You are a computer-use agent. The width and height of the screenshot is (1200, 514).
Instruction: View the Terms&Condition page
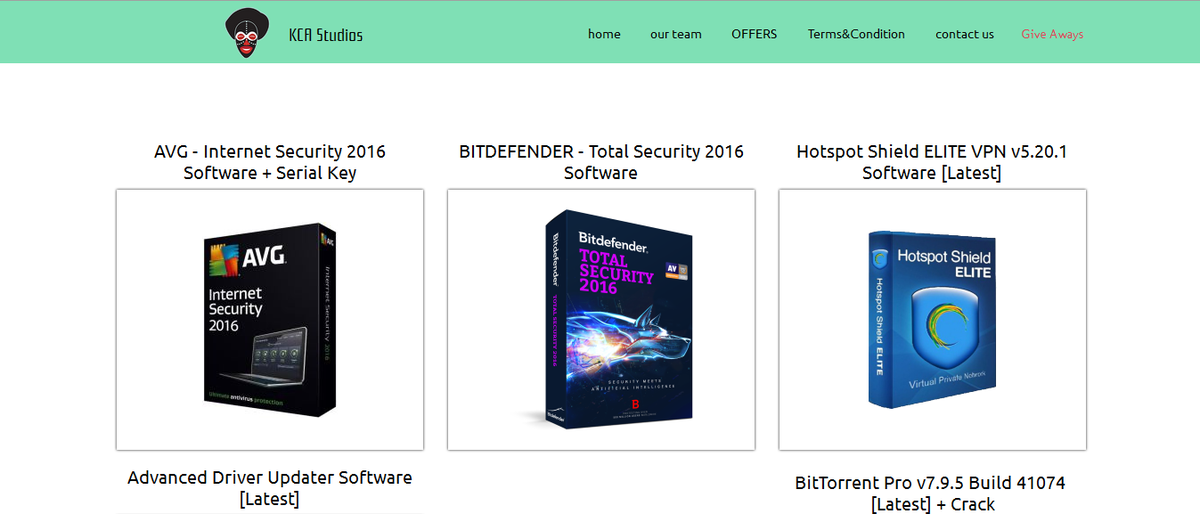coord(856,34)
